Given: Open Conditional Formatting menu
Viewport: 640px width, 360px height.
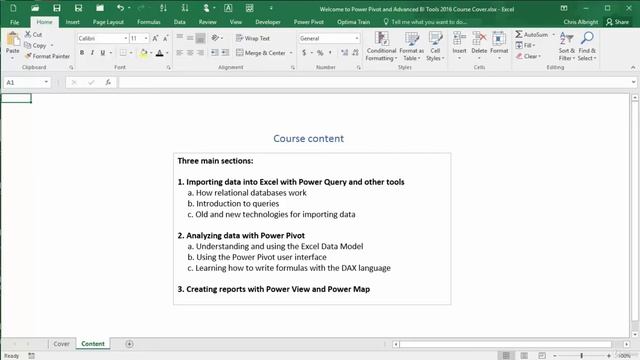Looking at the screenshot, I should click(x=381, y=47).
